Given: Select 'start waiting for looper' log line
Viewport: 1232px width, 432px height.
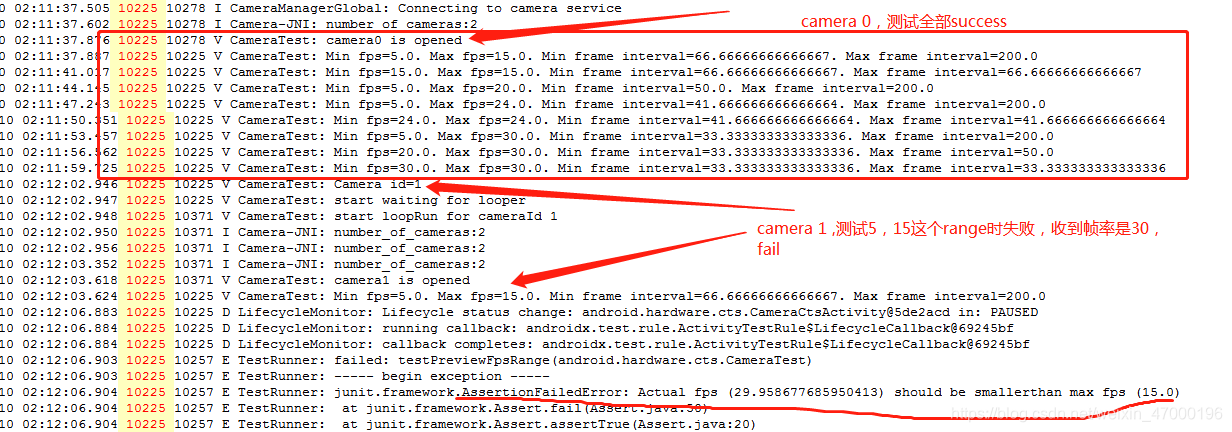Looking at the screenshot, I should (x=263, y=201).
